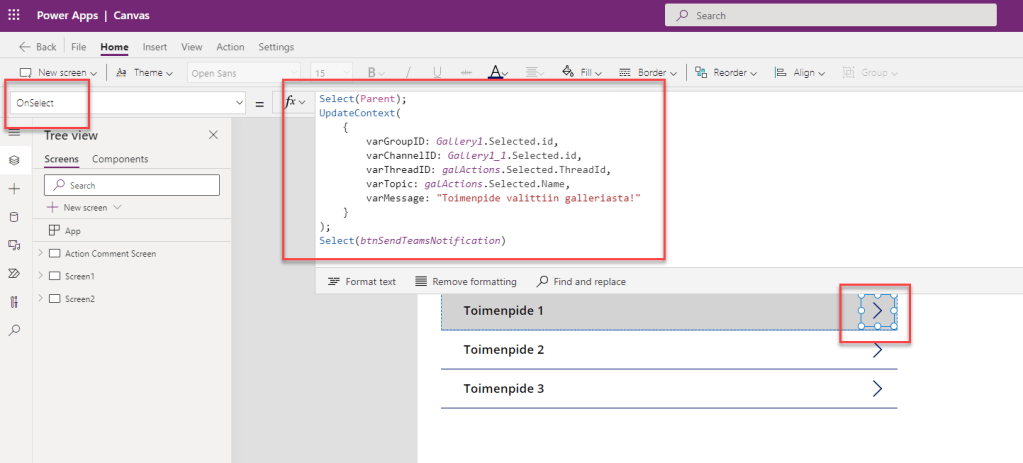Open the Advanced tools sidebar icon
This screenshot has width=1023, height=463.
coord(14,301)
